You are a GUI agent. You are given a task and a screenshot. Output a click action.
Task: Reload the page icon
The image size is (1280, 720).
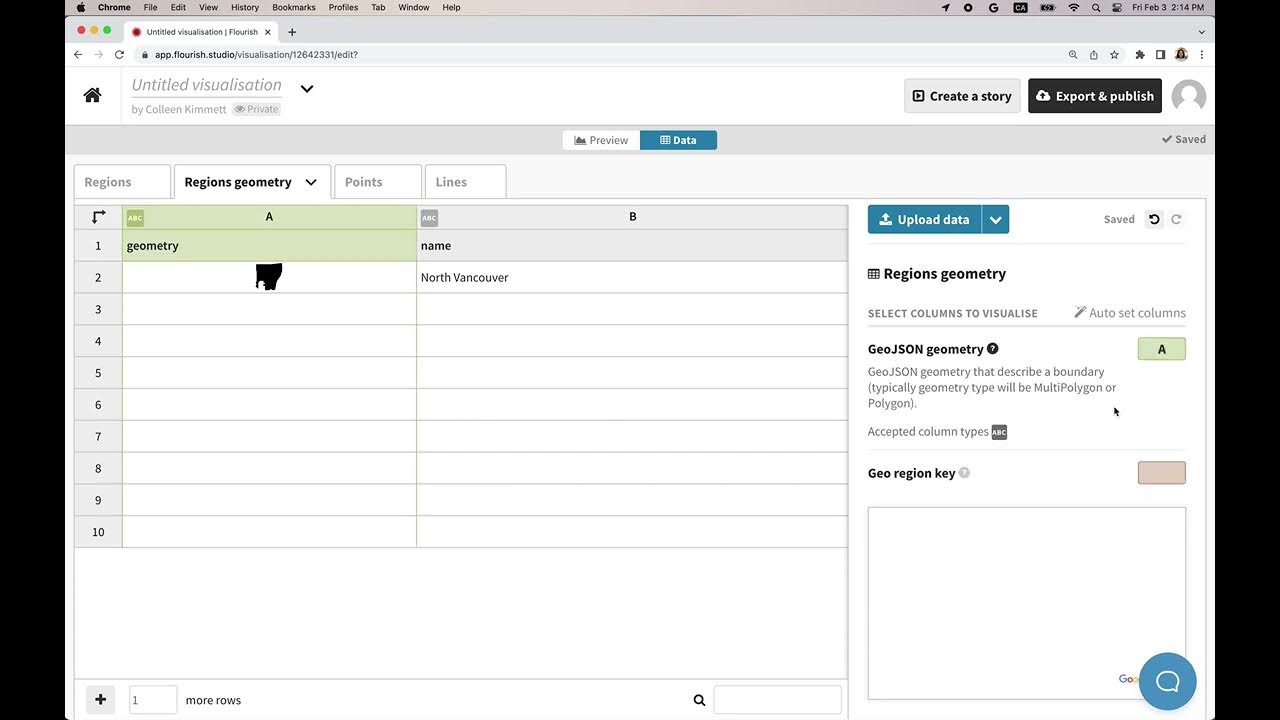pos(119,55)
